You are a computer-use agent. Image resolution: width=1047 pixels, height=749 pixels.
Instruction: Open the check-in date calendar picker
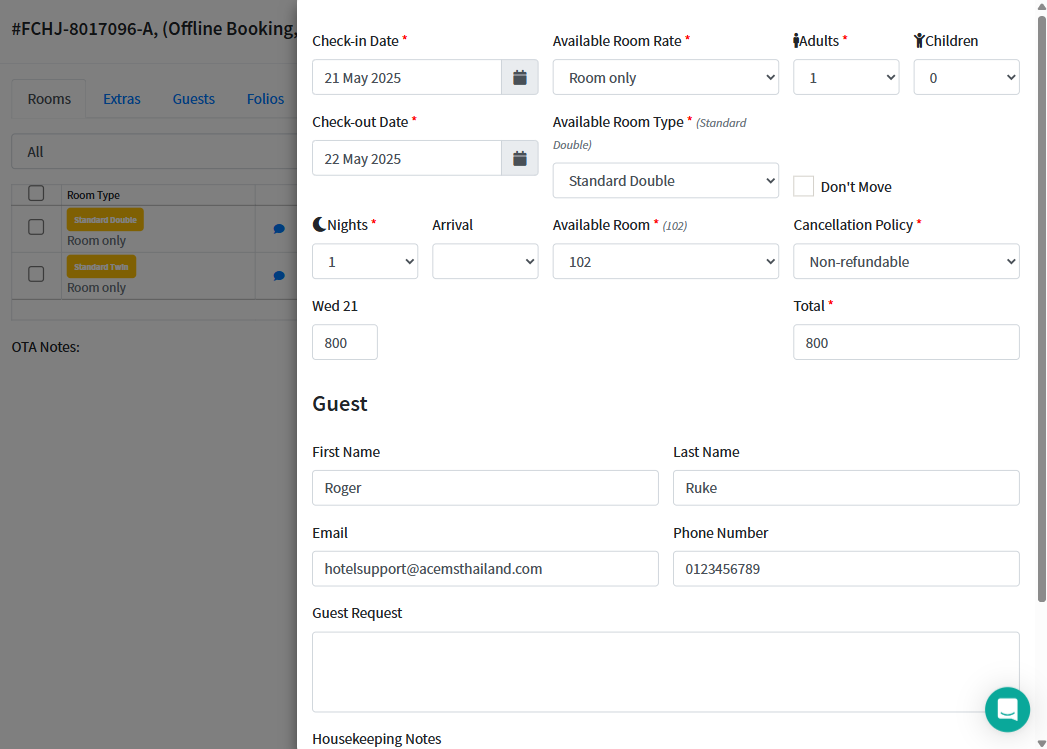[519, 78]
